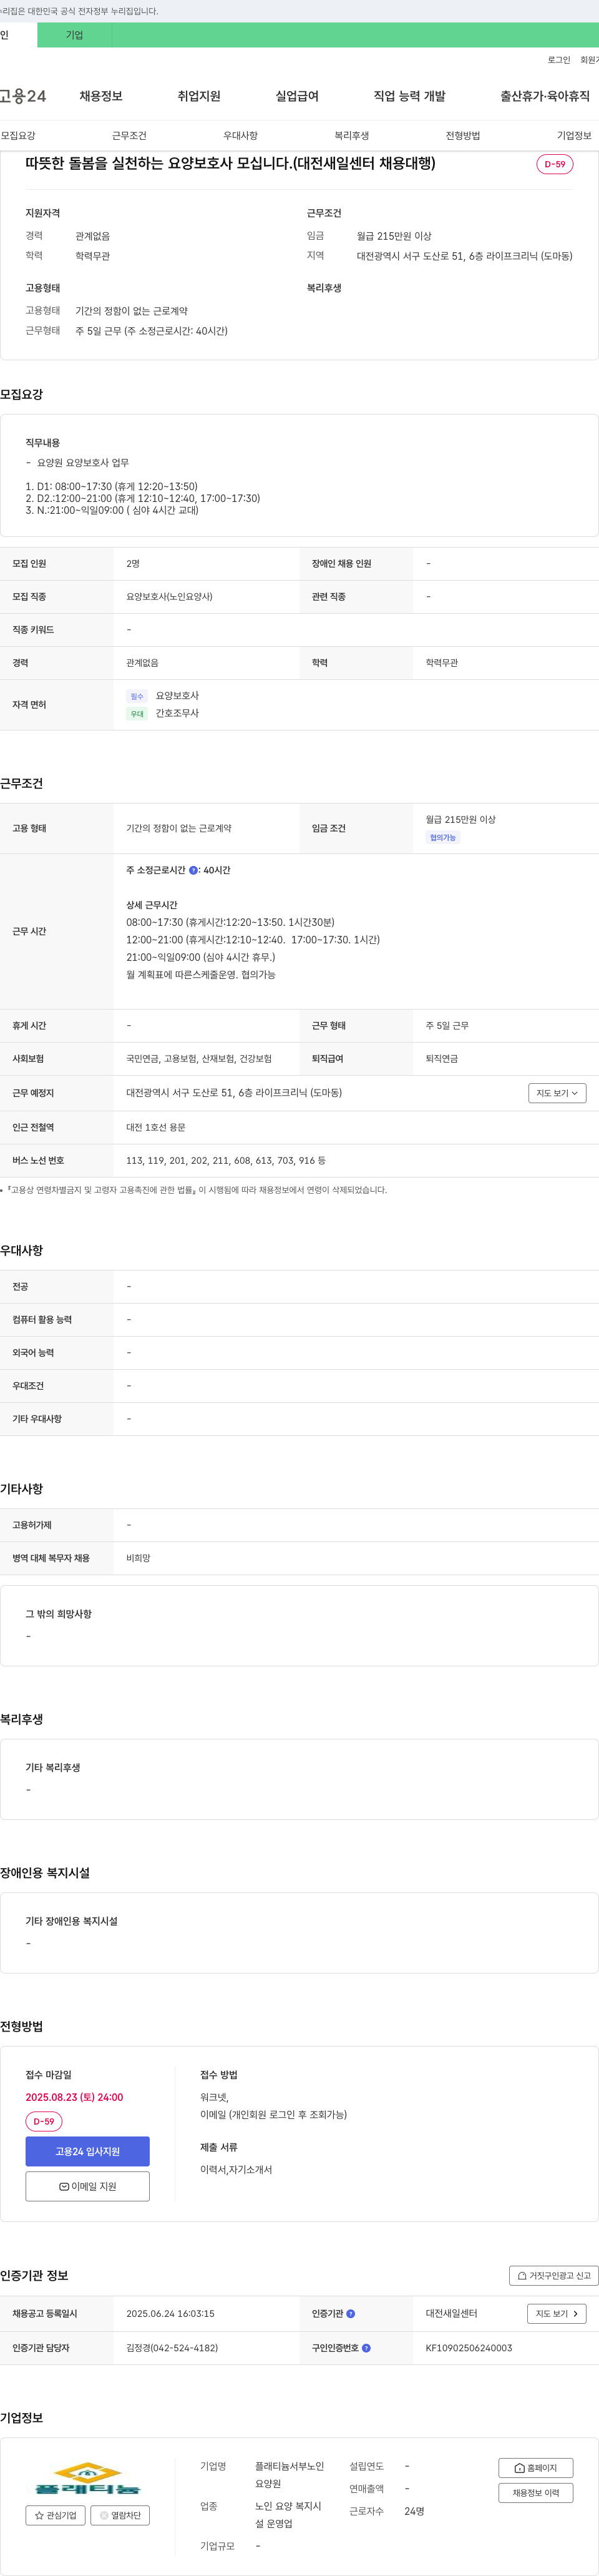Open the 취업지원 menu
The width and height of the screenshot is (599, 2576).
coord(199,96)
